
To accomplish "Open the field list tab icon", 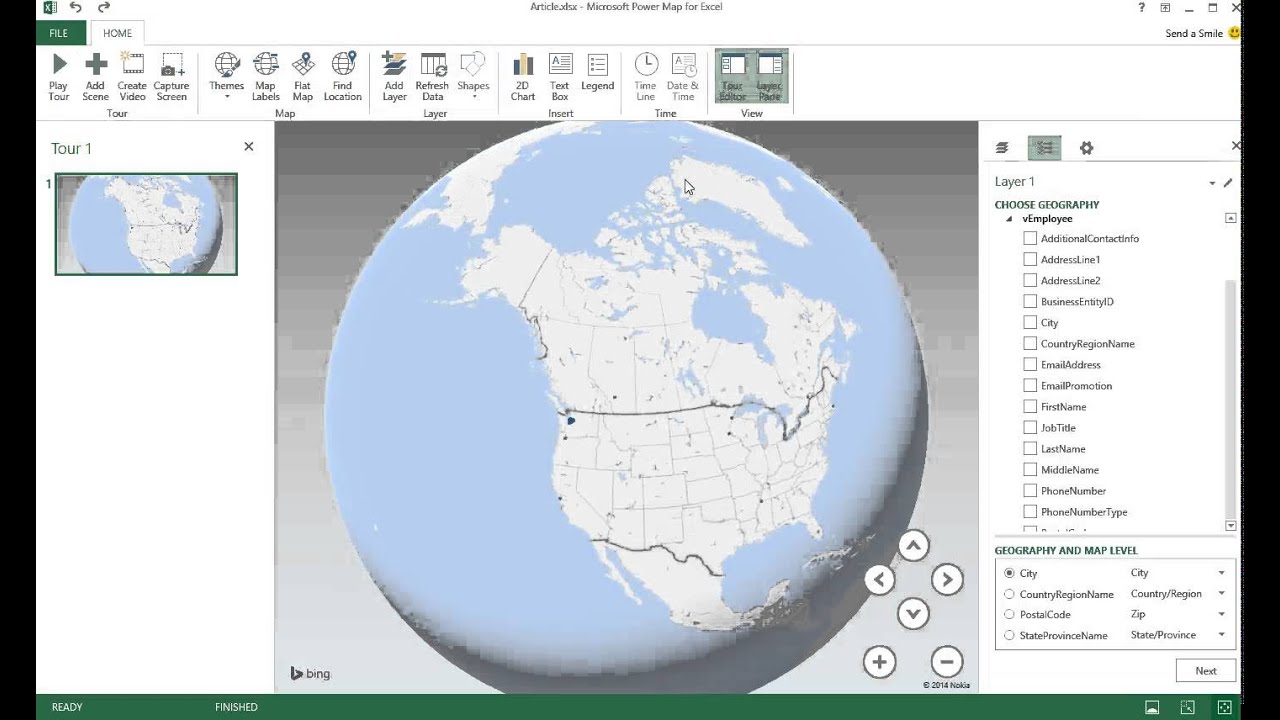I will [1044, 148].
